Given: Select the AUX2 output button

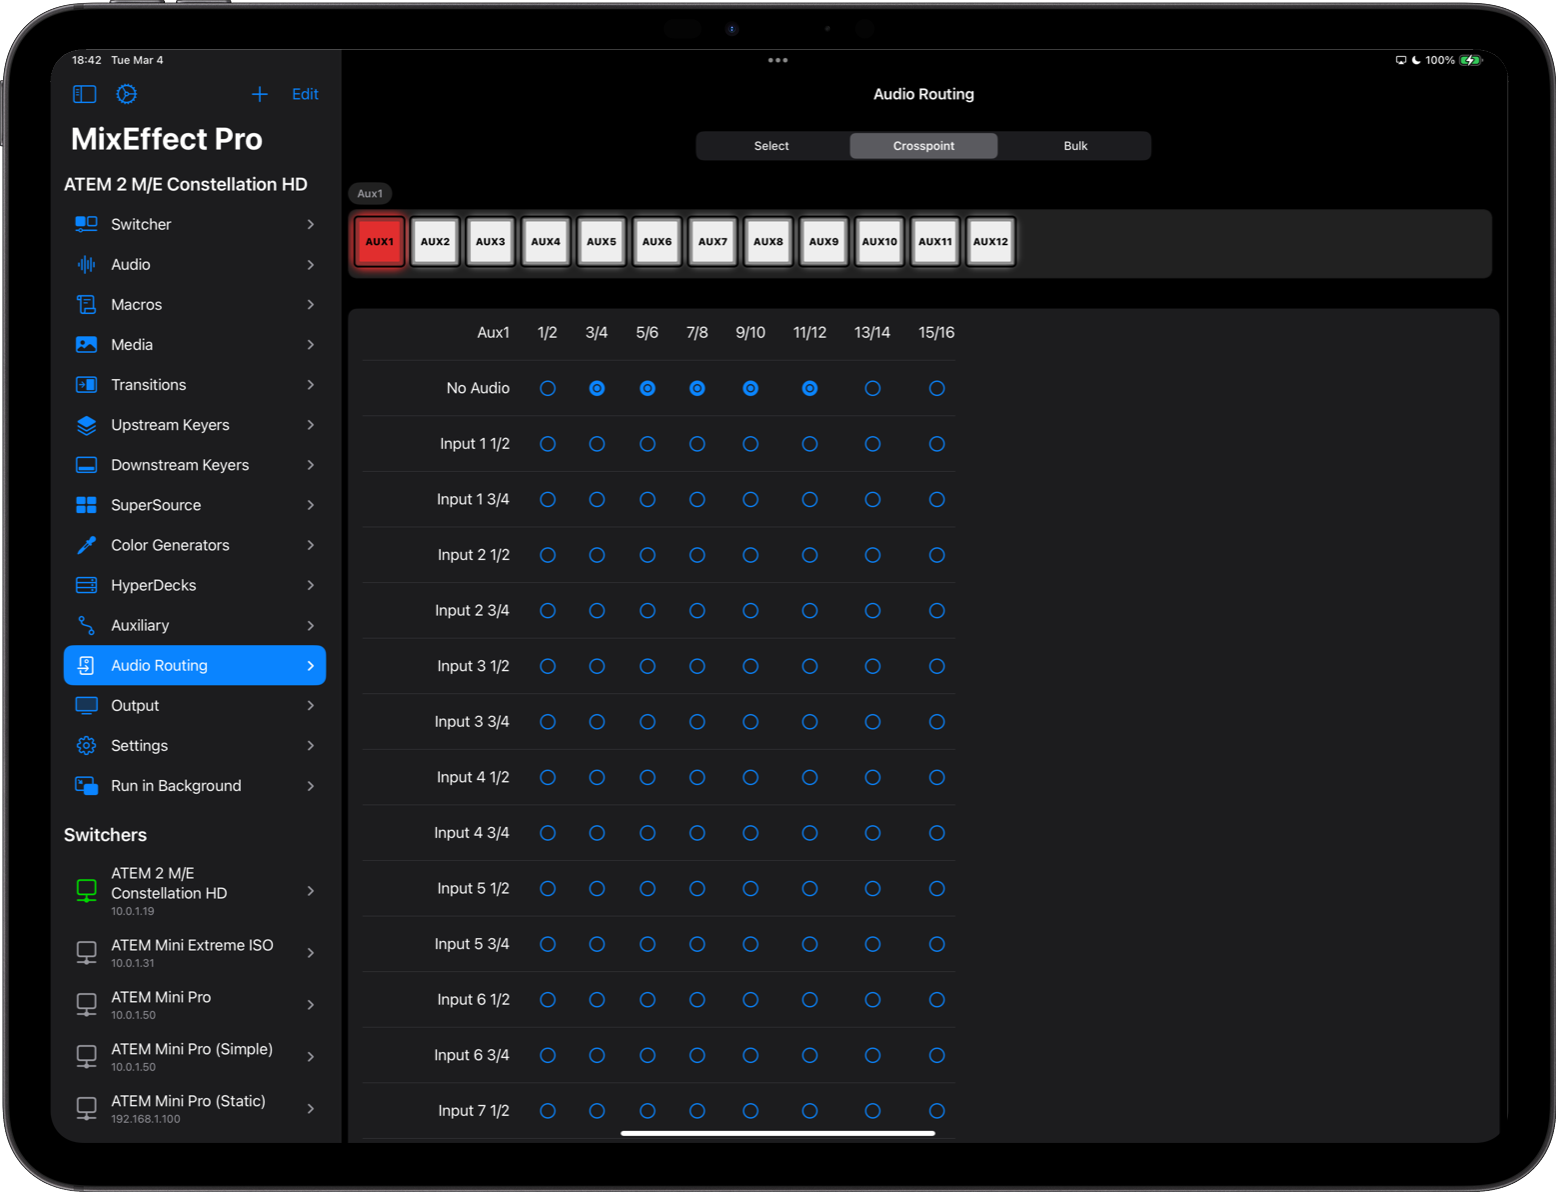Looking at the screenshot, I should coord(435,242).
